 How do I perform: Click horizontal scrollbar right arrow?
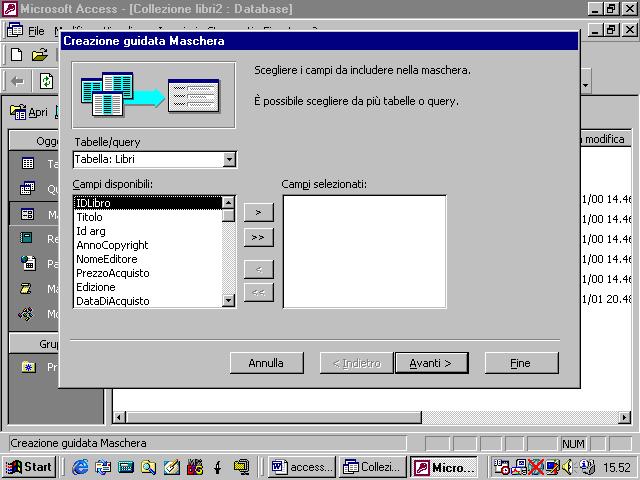[x=624, y=417]
